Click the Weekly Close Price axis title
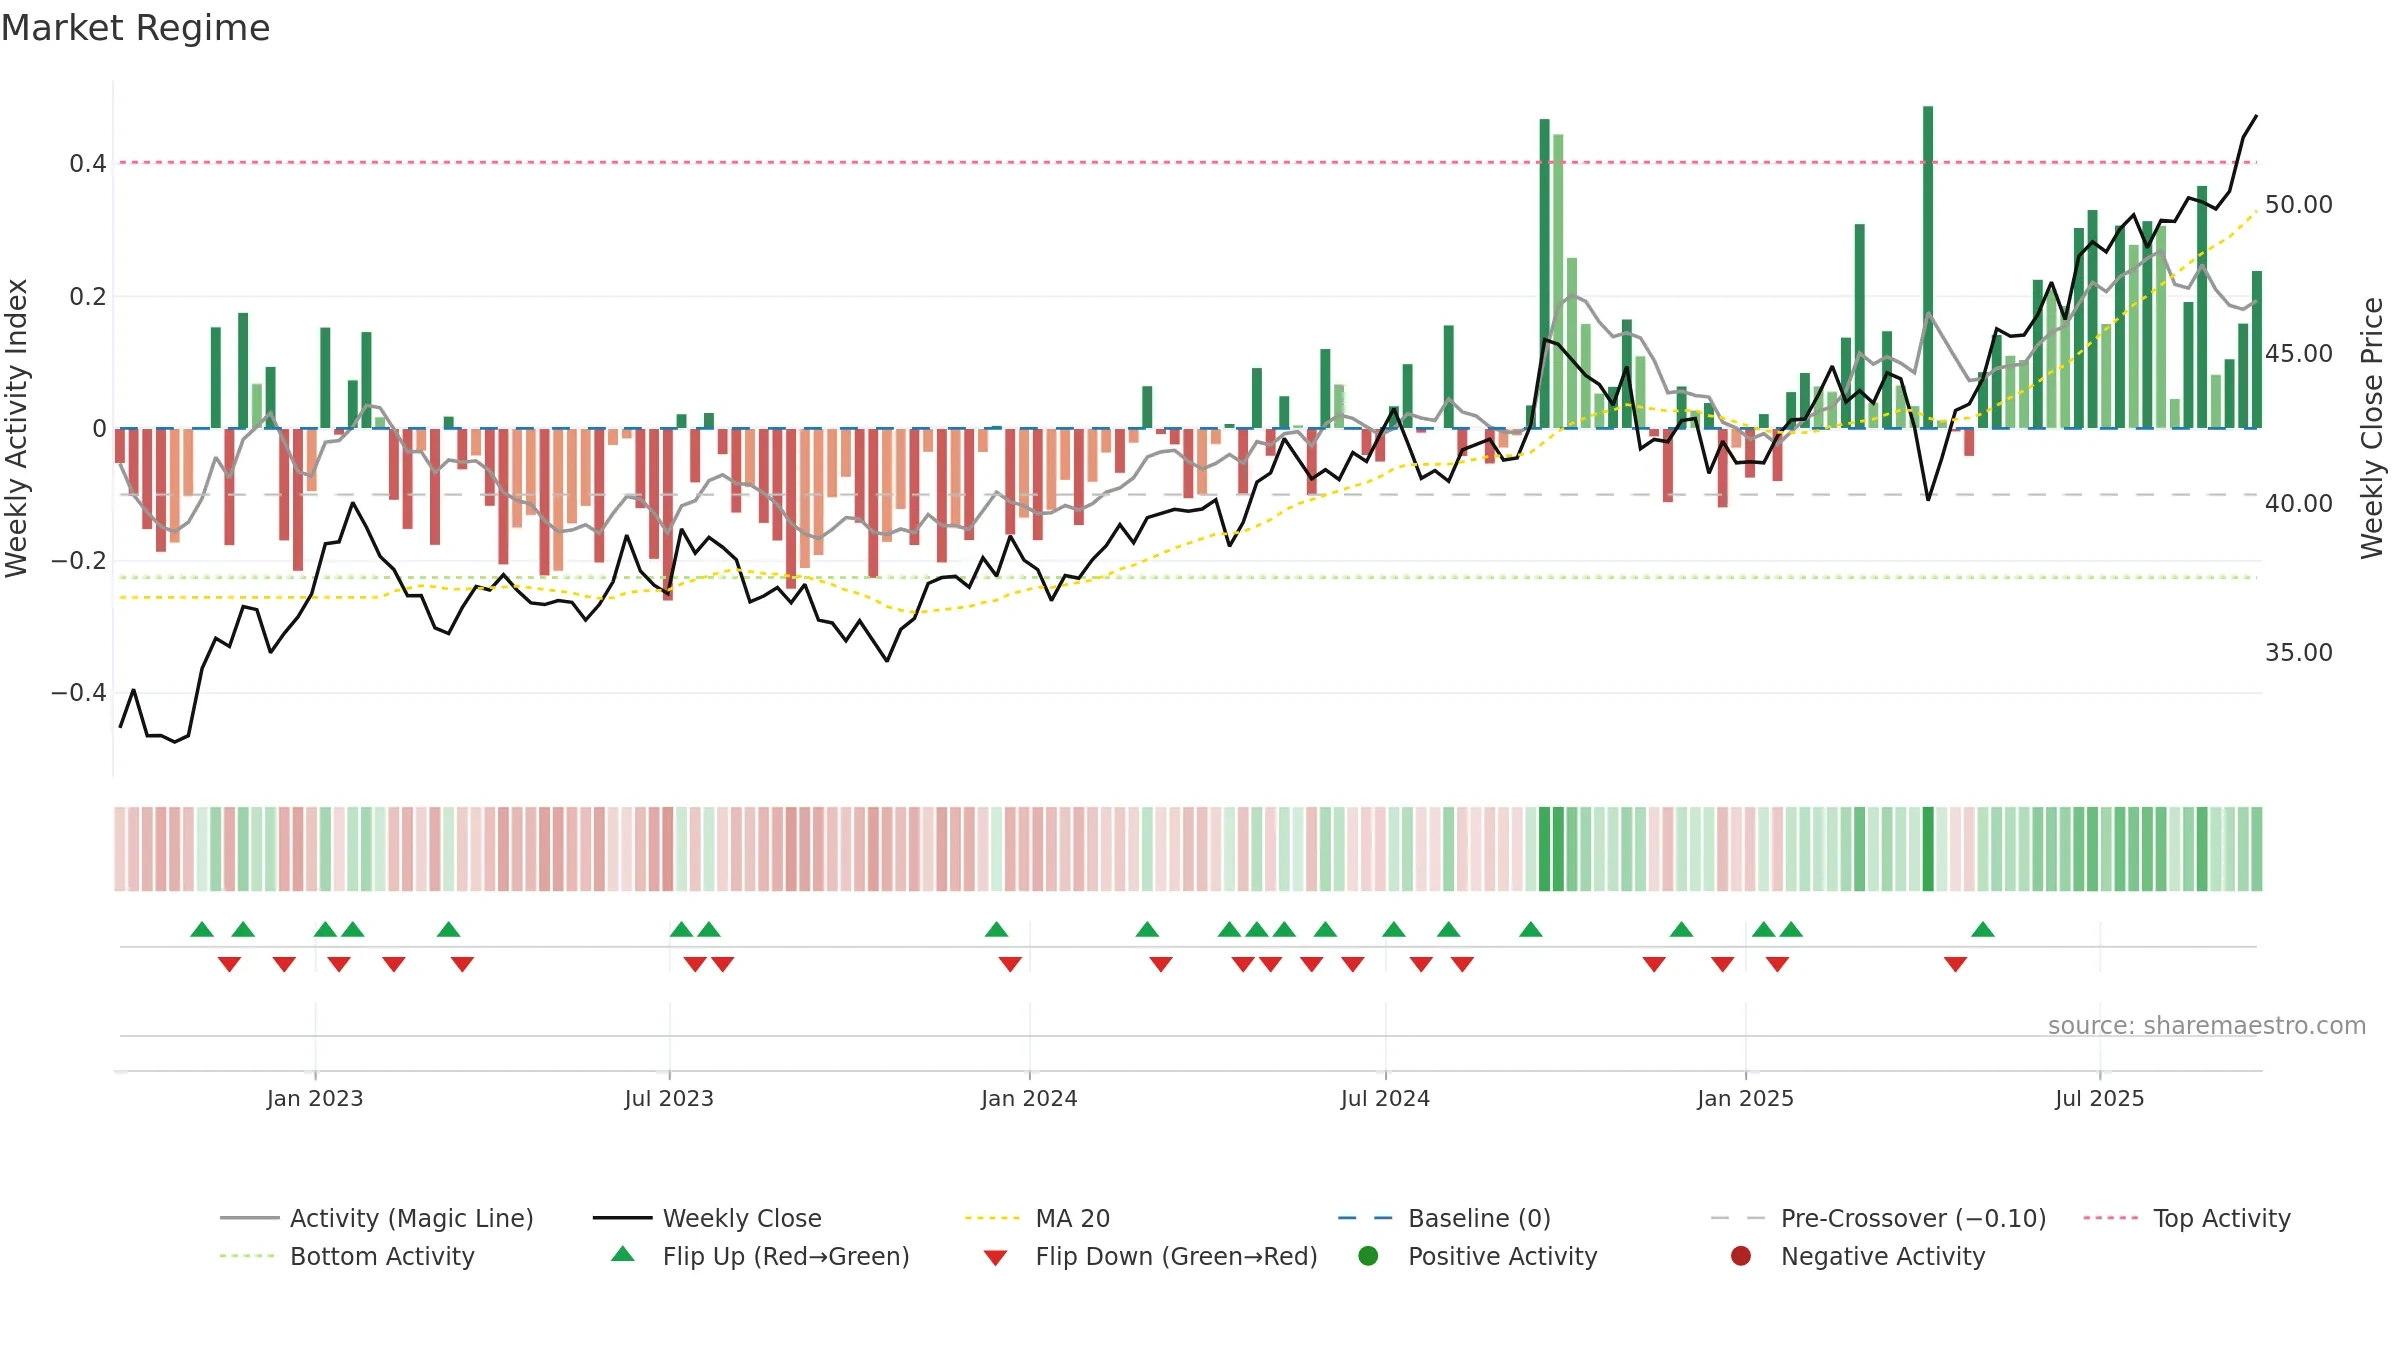The image size is (2400, 1350). point(2372,428)
